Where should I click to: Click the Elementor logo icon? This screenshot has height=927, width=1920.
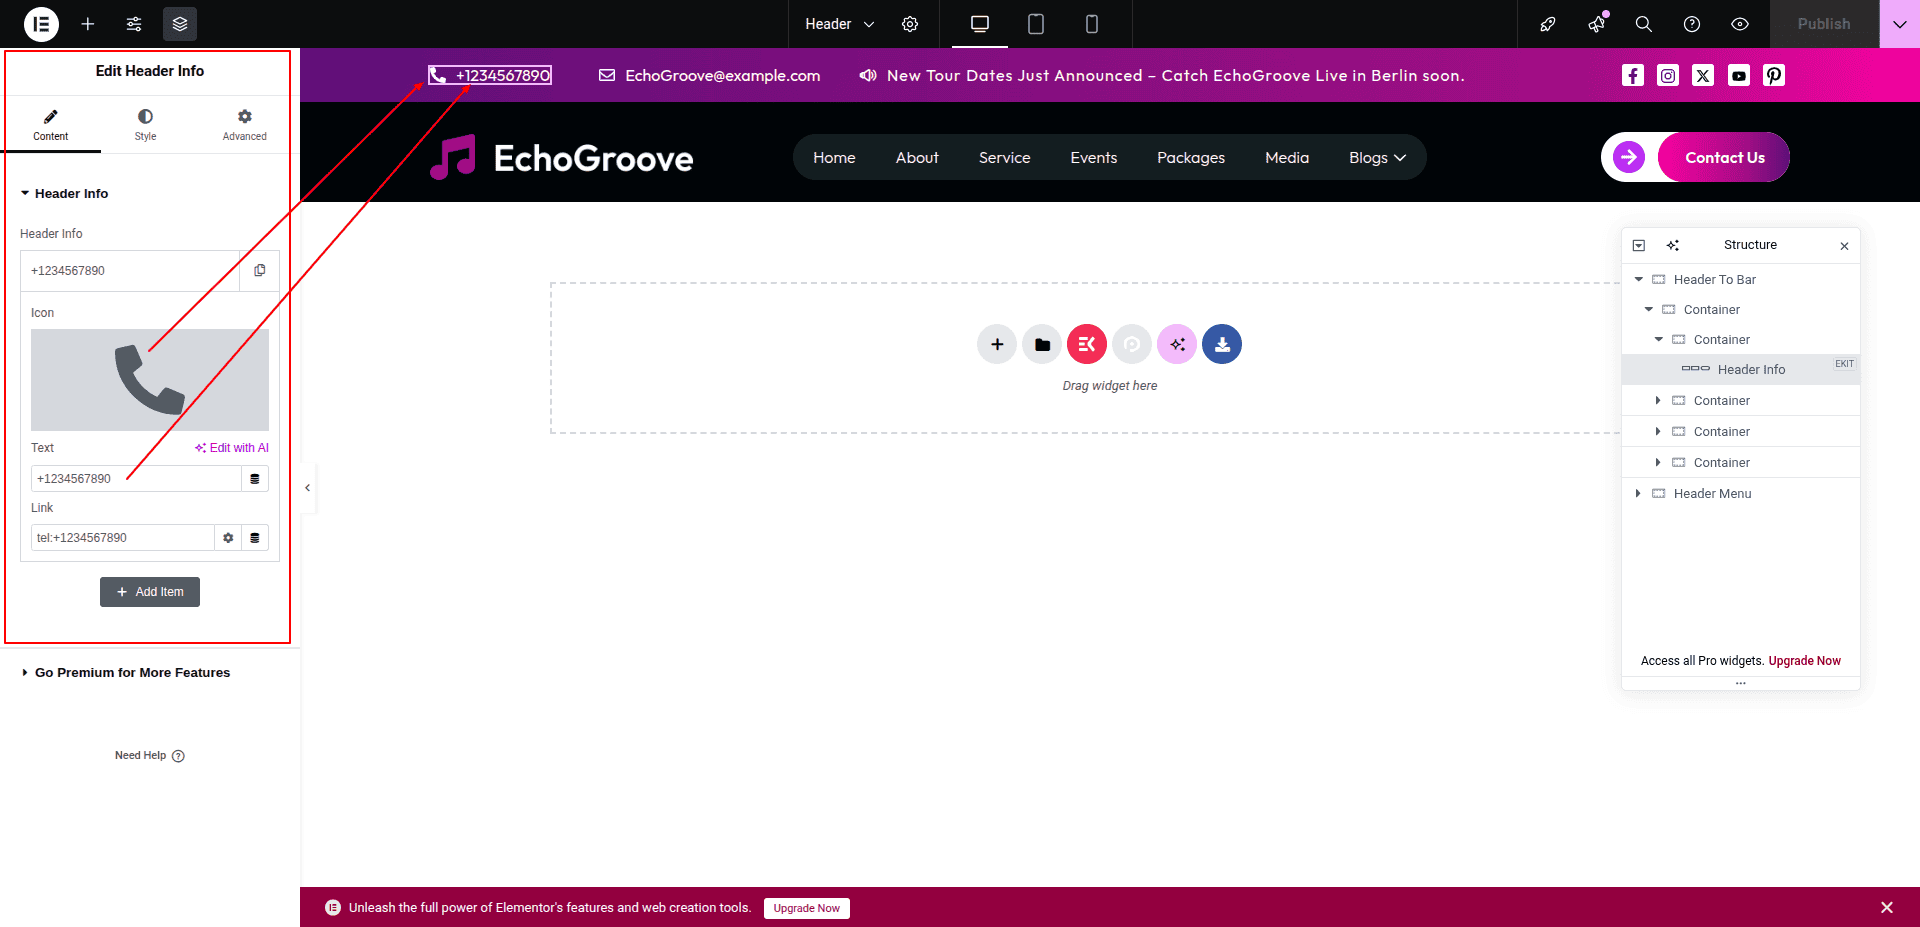[41, 24]
